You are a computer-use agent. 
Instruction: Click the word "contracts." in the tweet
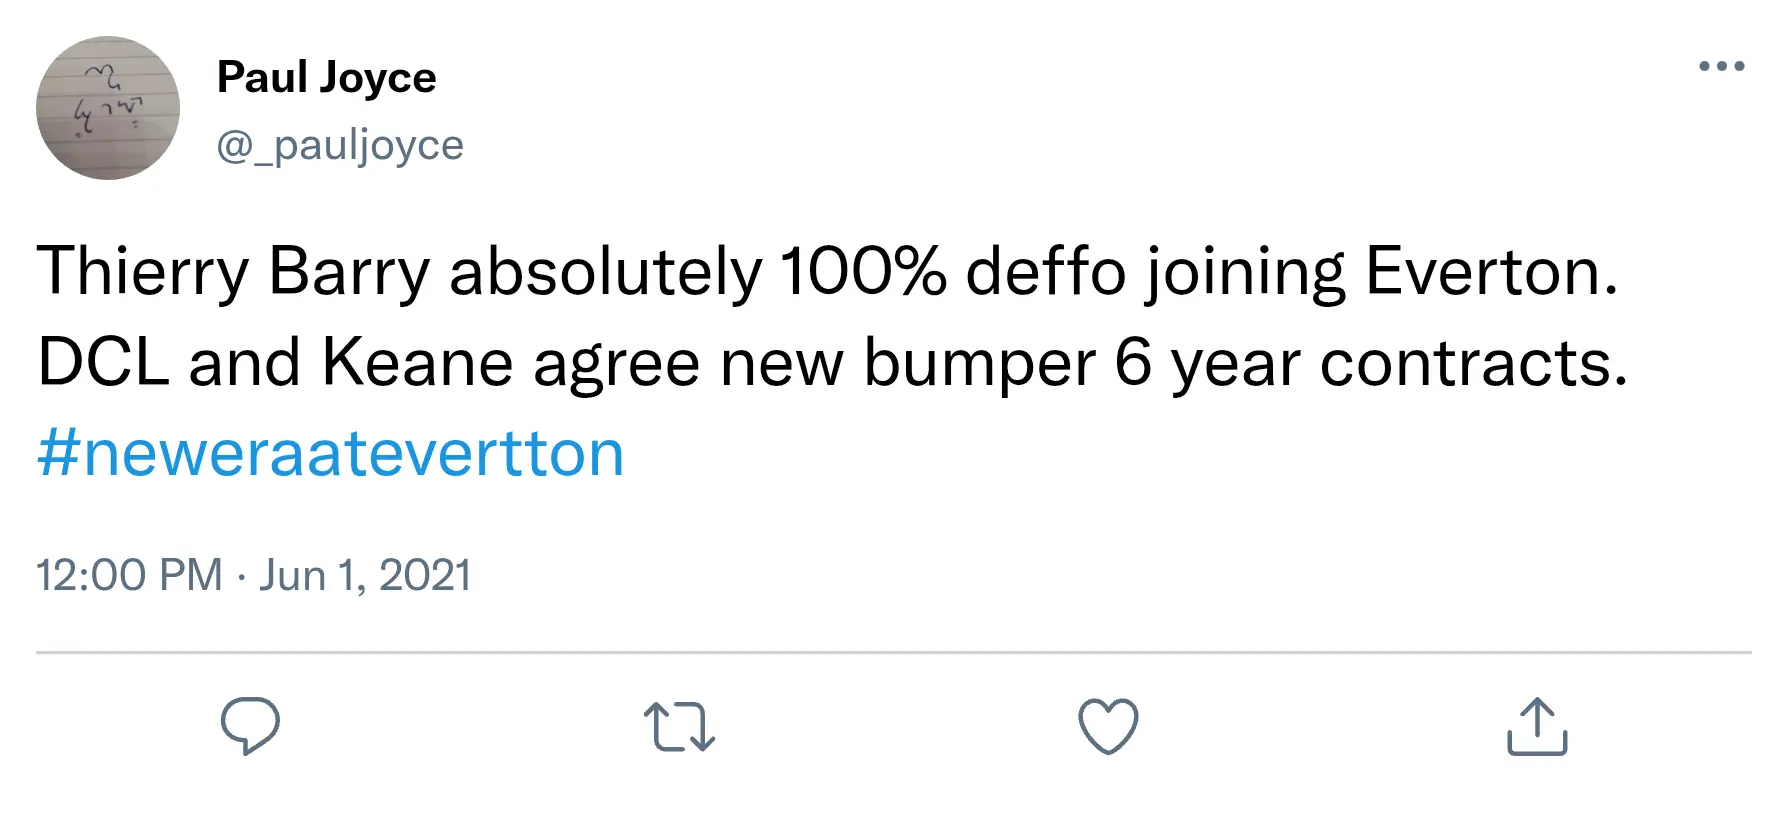pos(1473,362)
